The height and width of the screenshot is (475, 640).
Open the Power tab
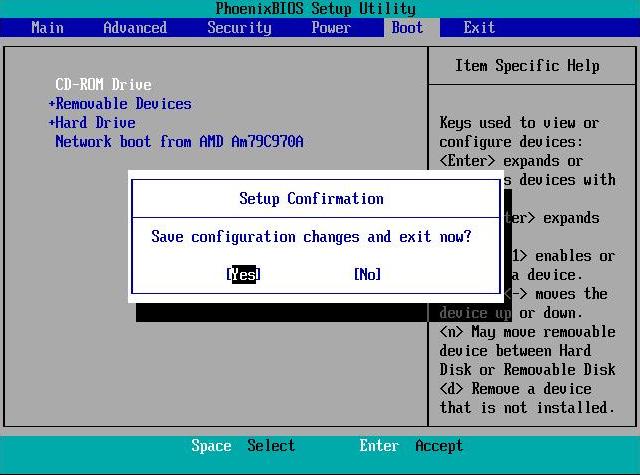[x=331, y=28]
